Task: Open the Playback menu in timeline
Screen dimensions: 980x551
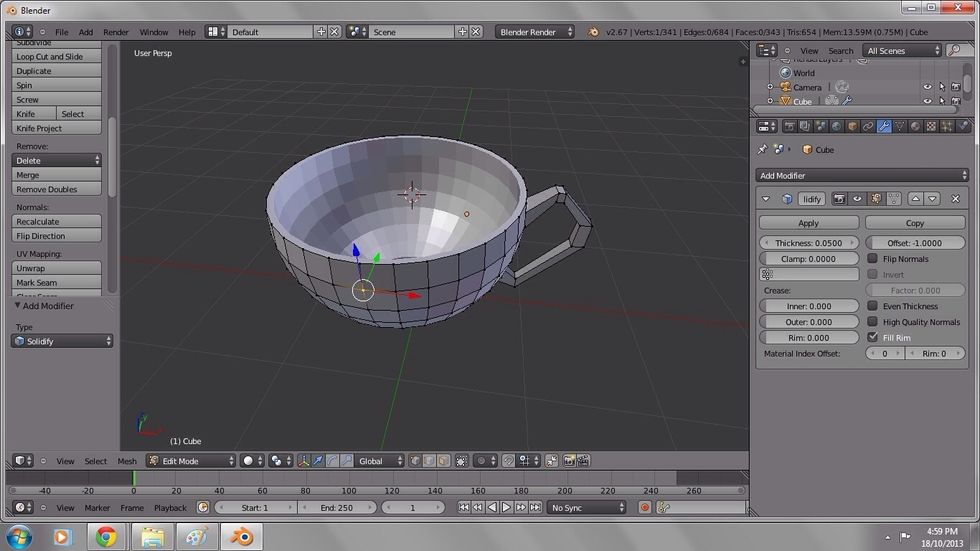Action: (170, 508)
